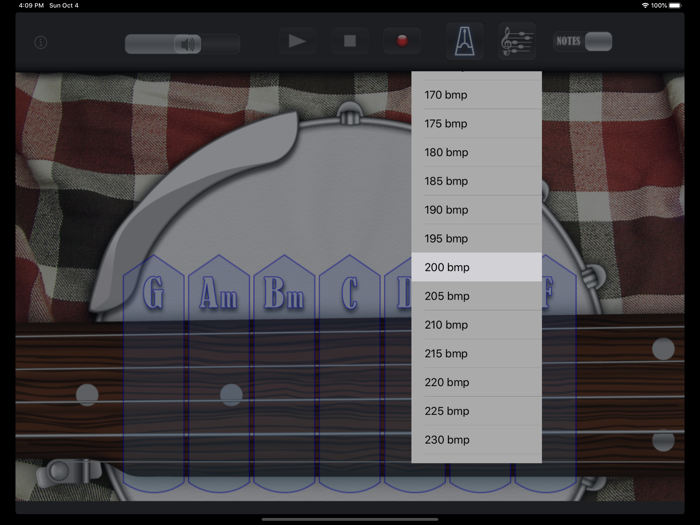Open the info button
The height and width of the screenshot is (525, 700).
coord(41,42)
